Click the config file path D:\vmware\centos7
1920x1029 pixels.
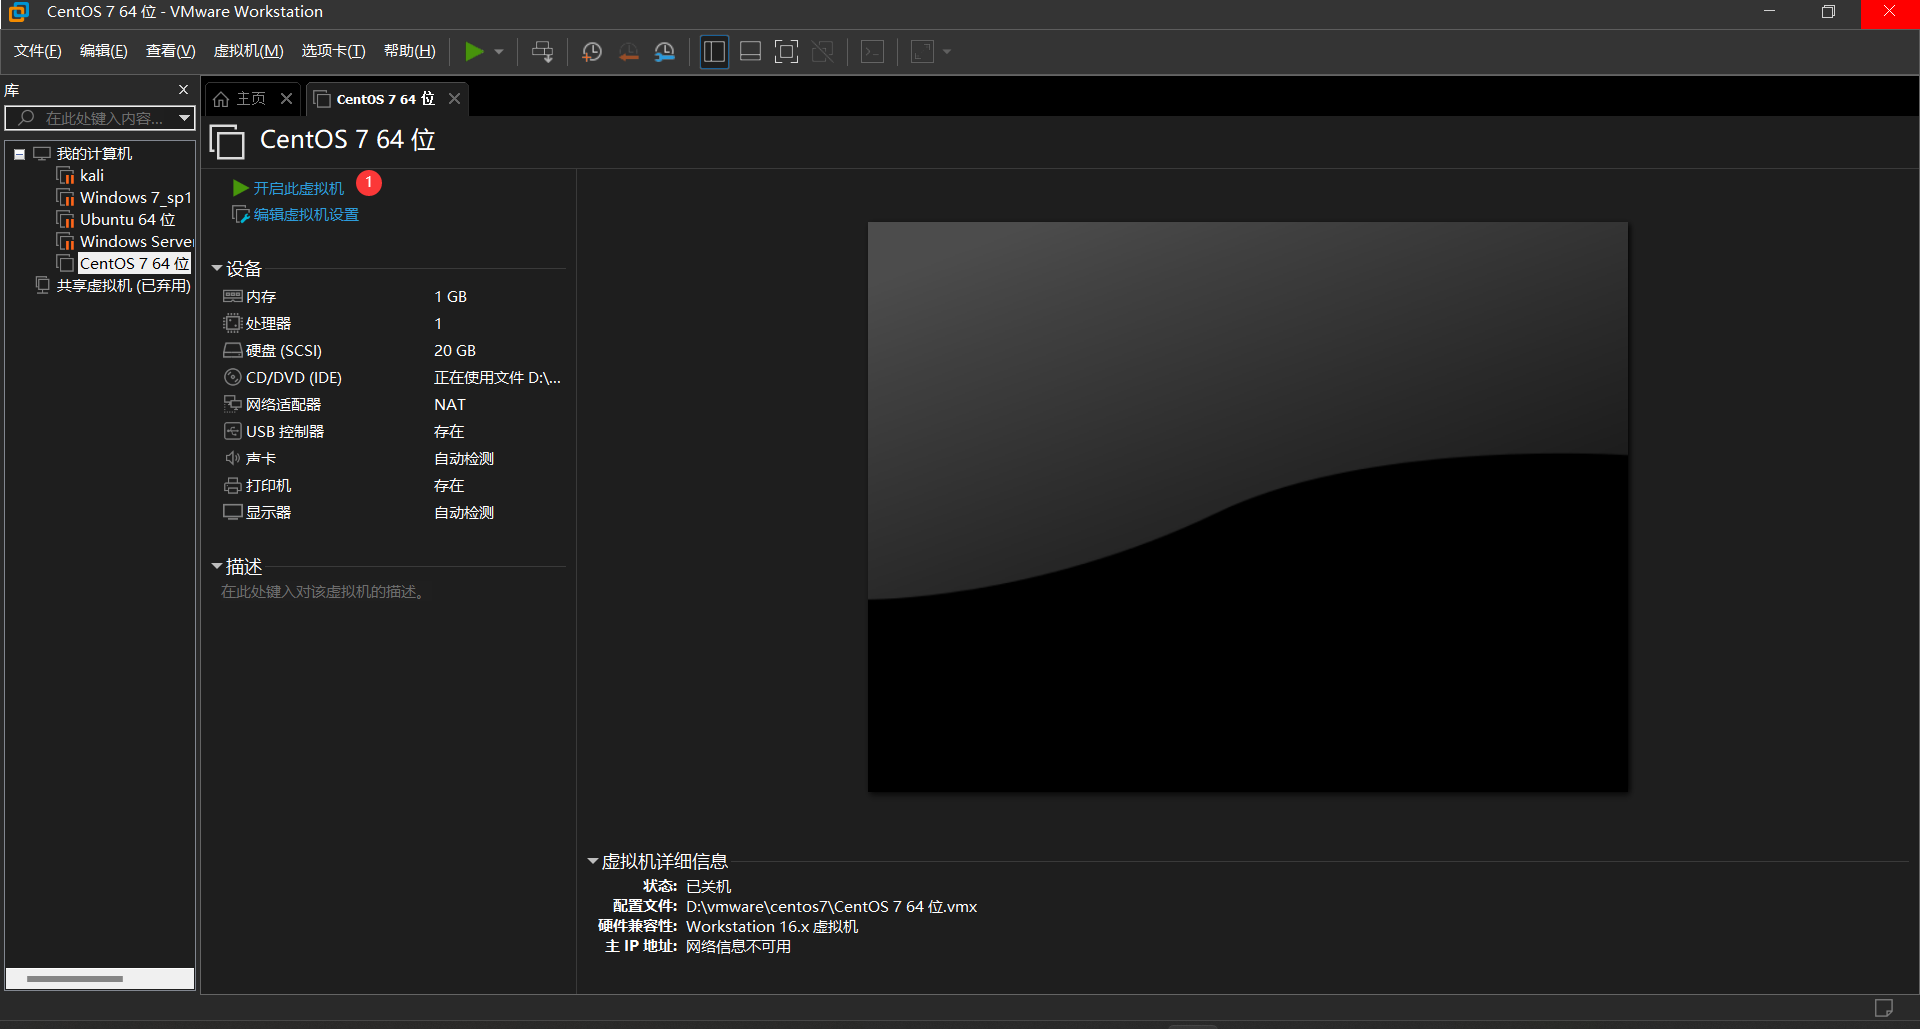coord(831,906)
